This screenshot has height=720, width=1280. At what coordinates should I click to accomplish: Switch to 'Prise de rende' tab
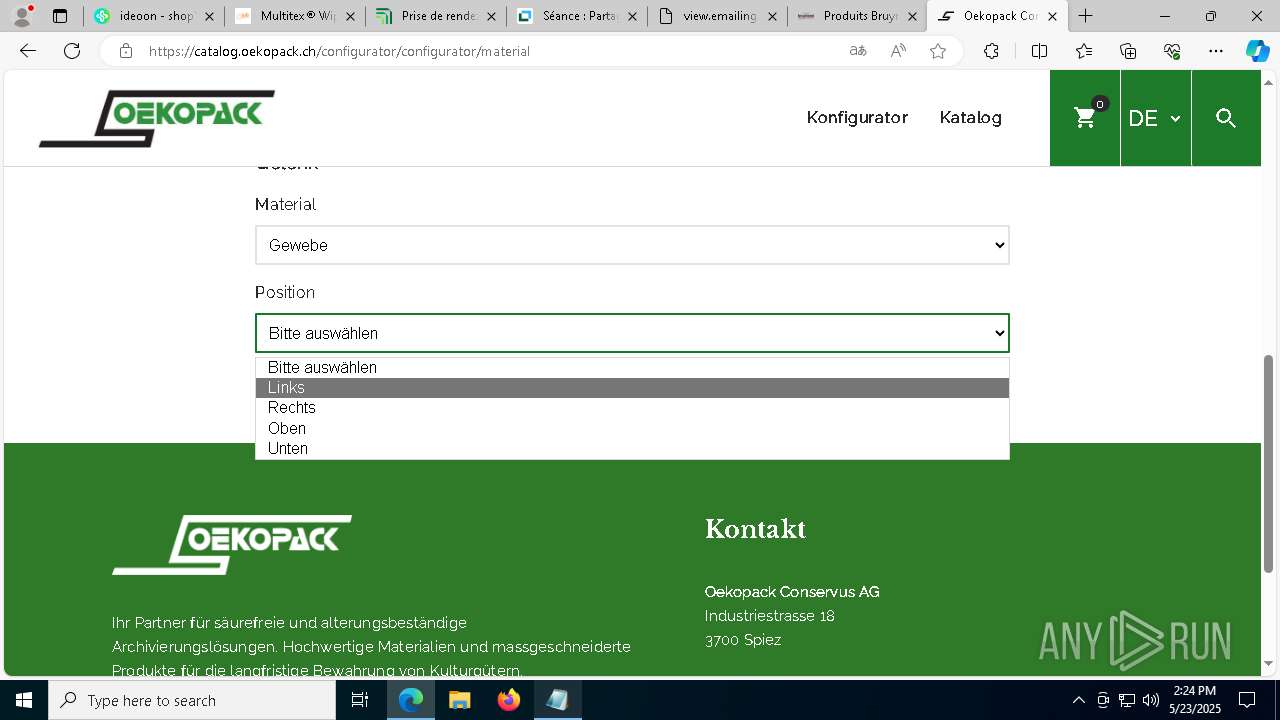(x=436, y=16)
